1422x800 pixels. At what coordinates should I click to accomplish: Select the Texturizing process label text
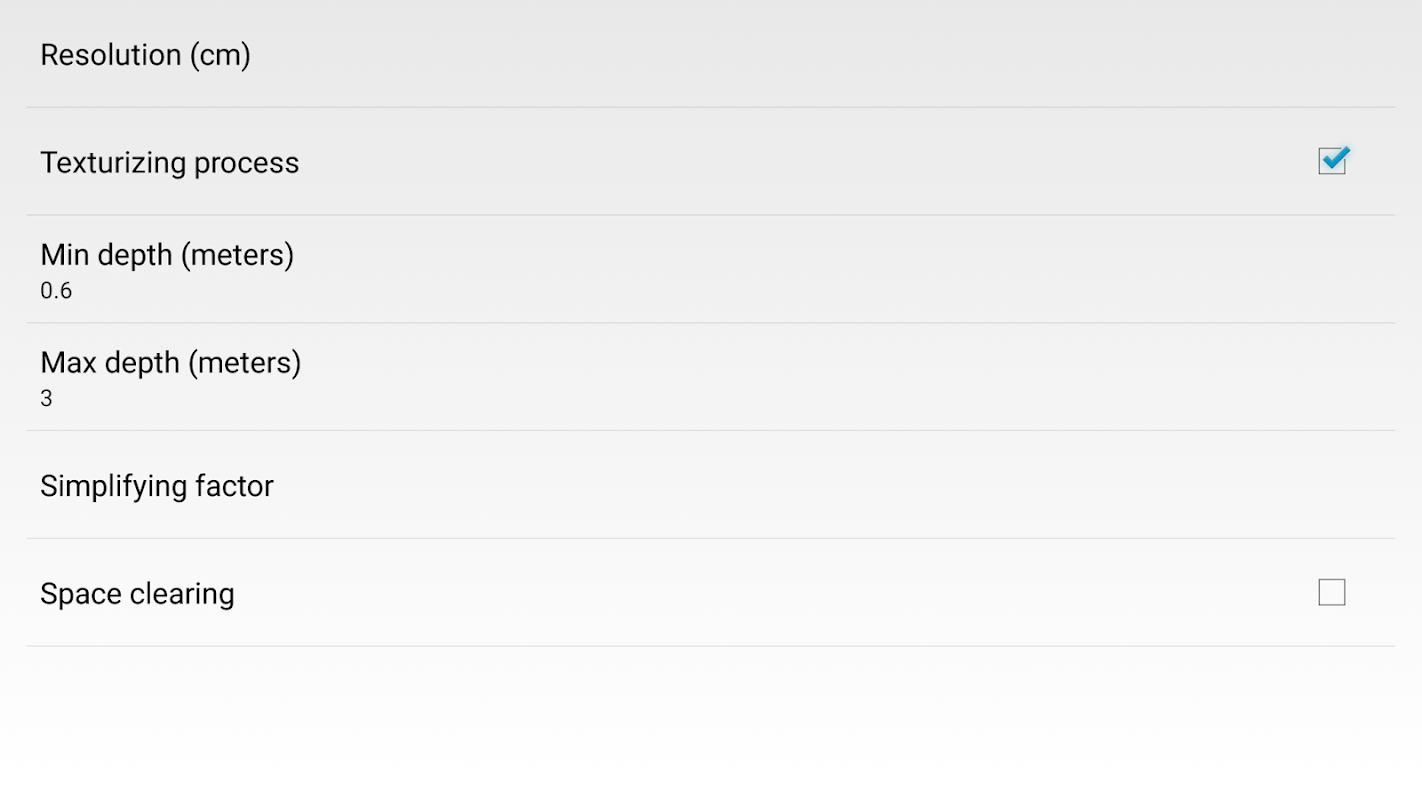pos(169,163)
